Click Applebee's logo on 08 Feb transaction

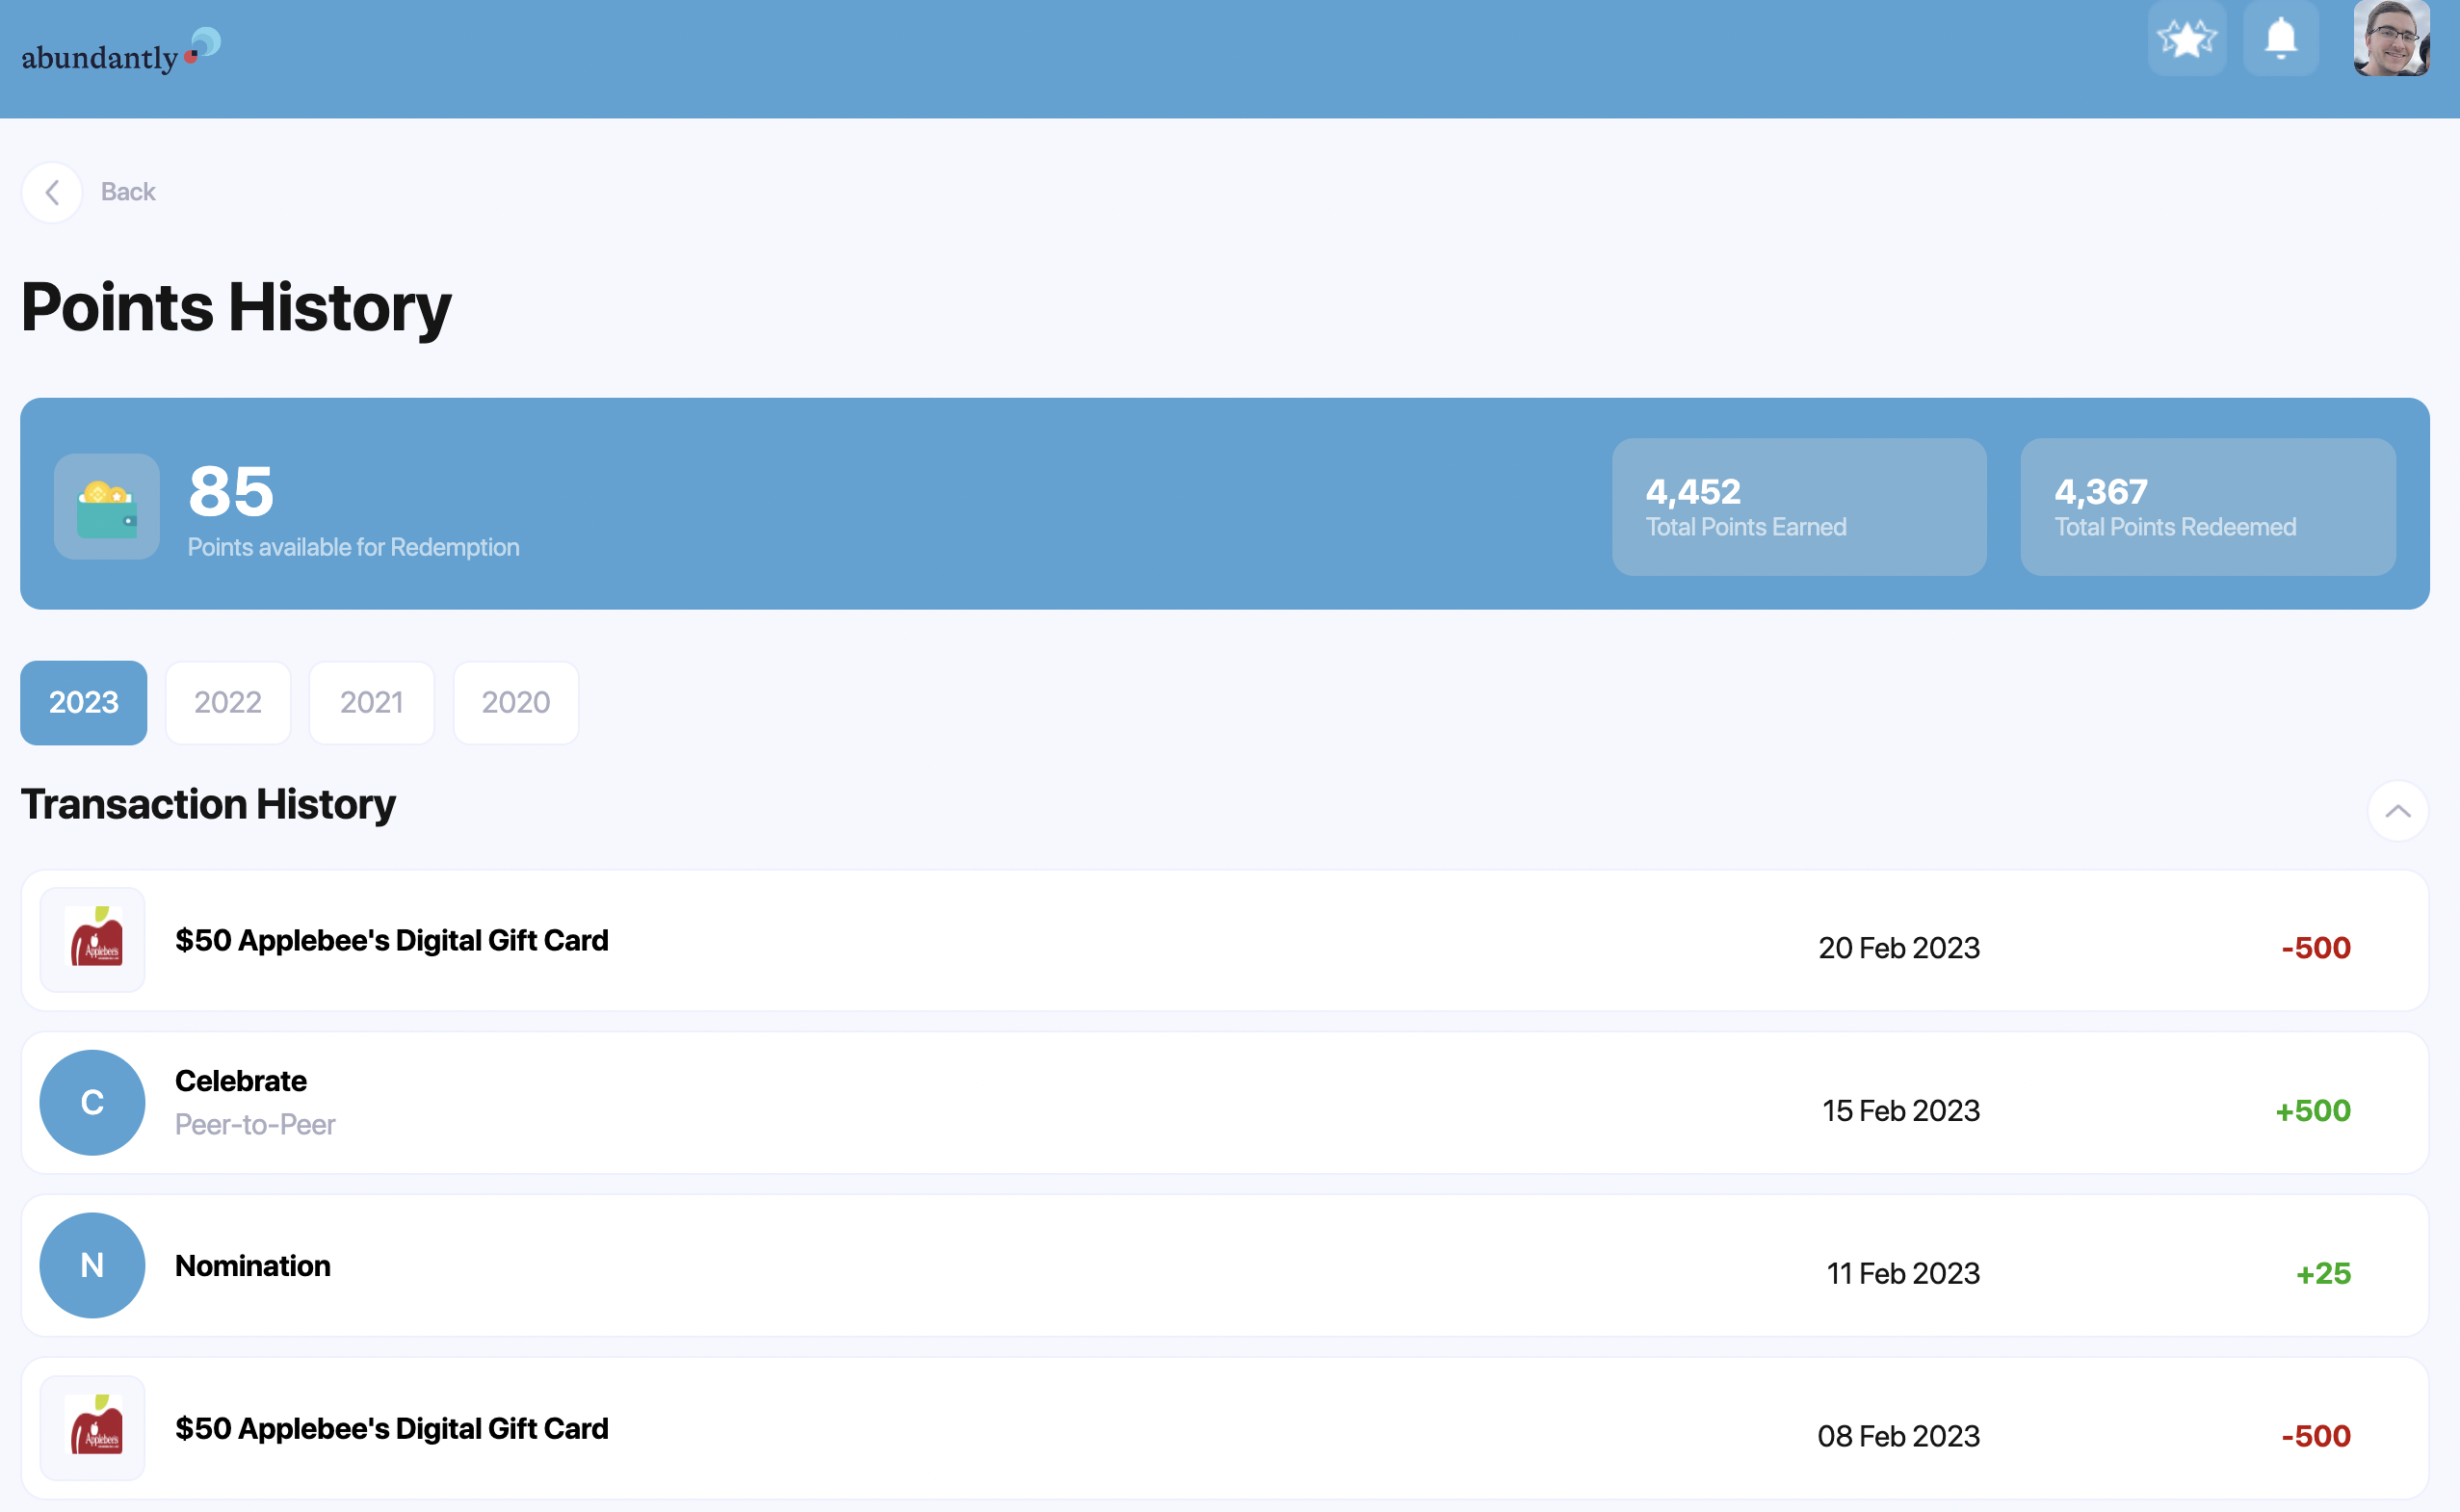(93, 1428)
